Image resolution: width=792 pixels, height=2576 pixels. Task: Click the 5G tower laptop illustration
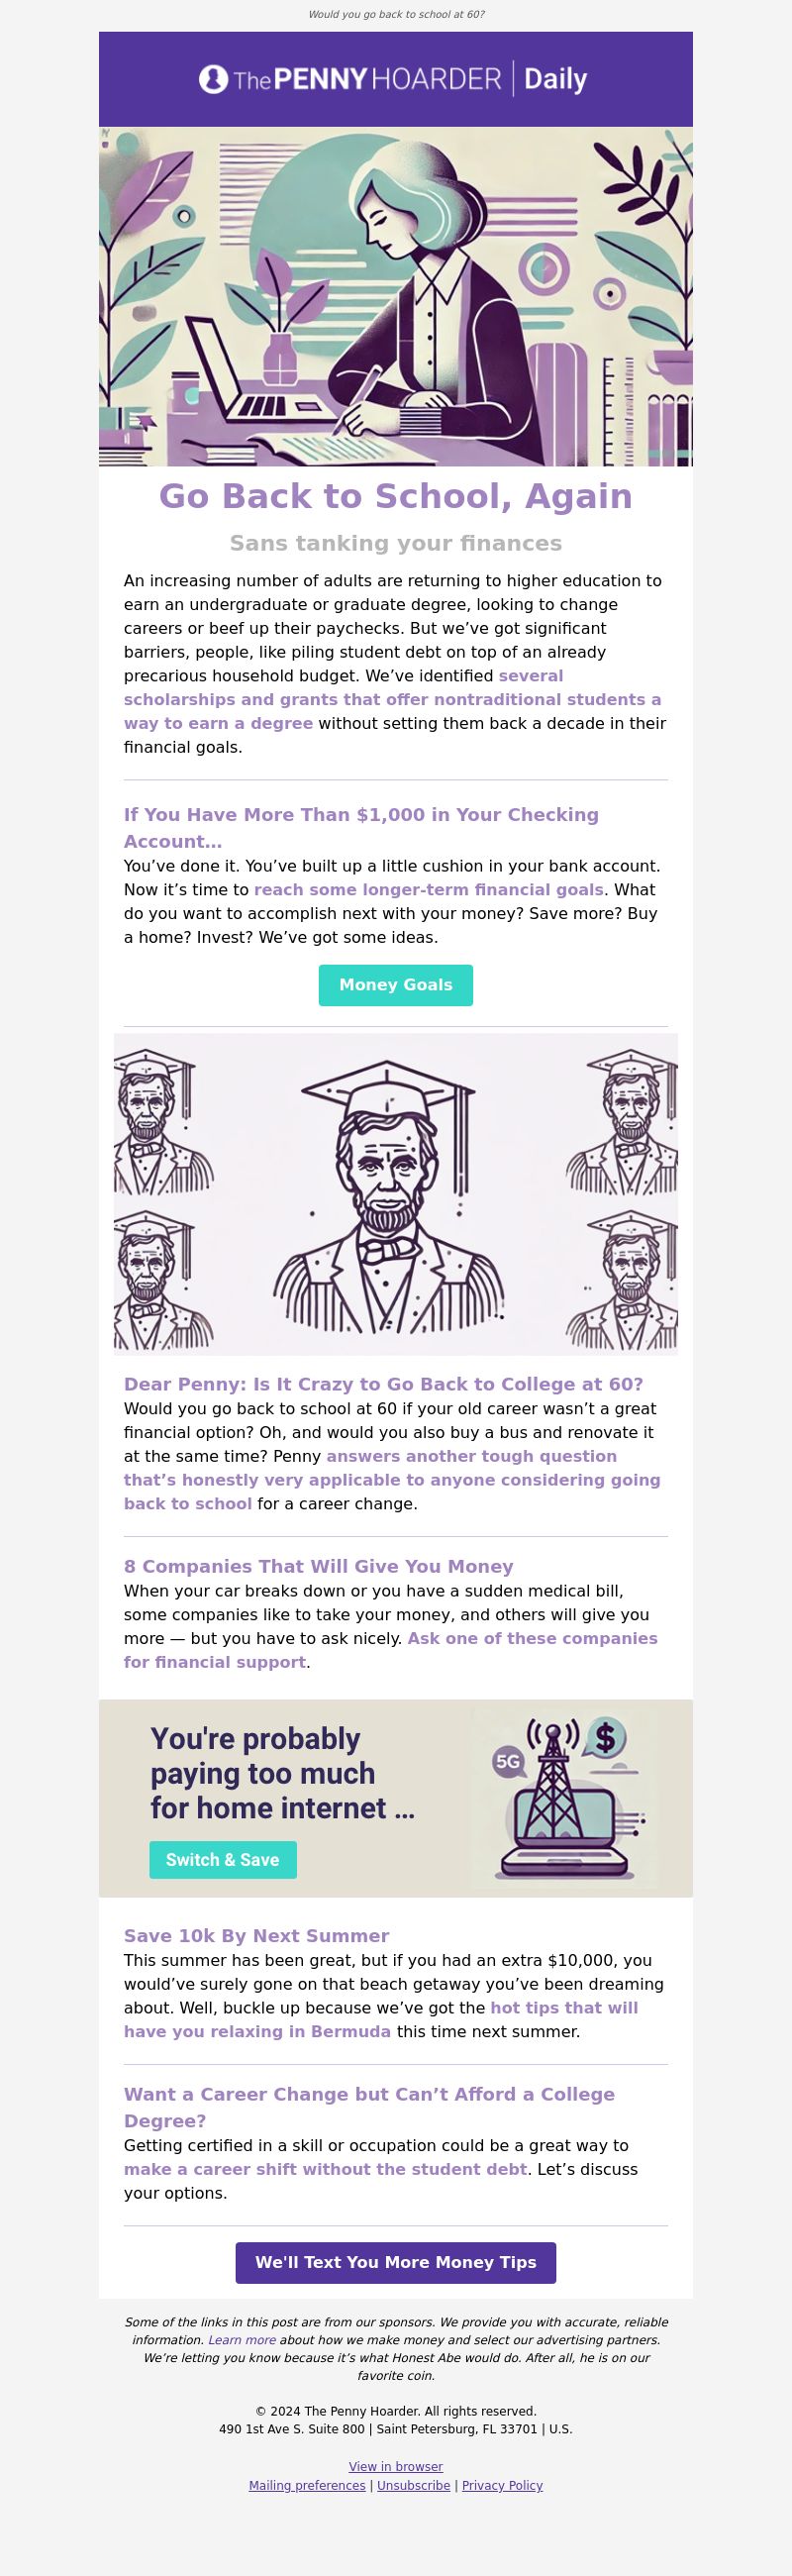(x=566, y=1798)
